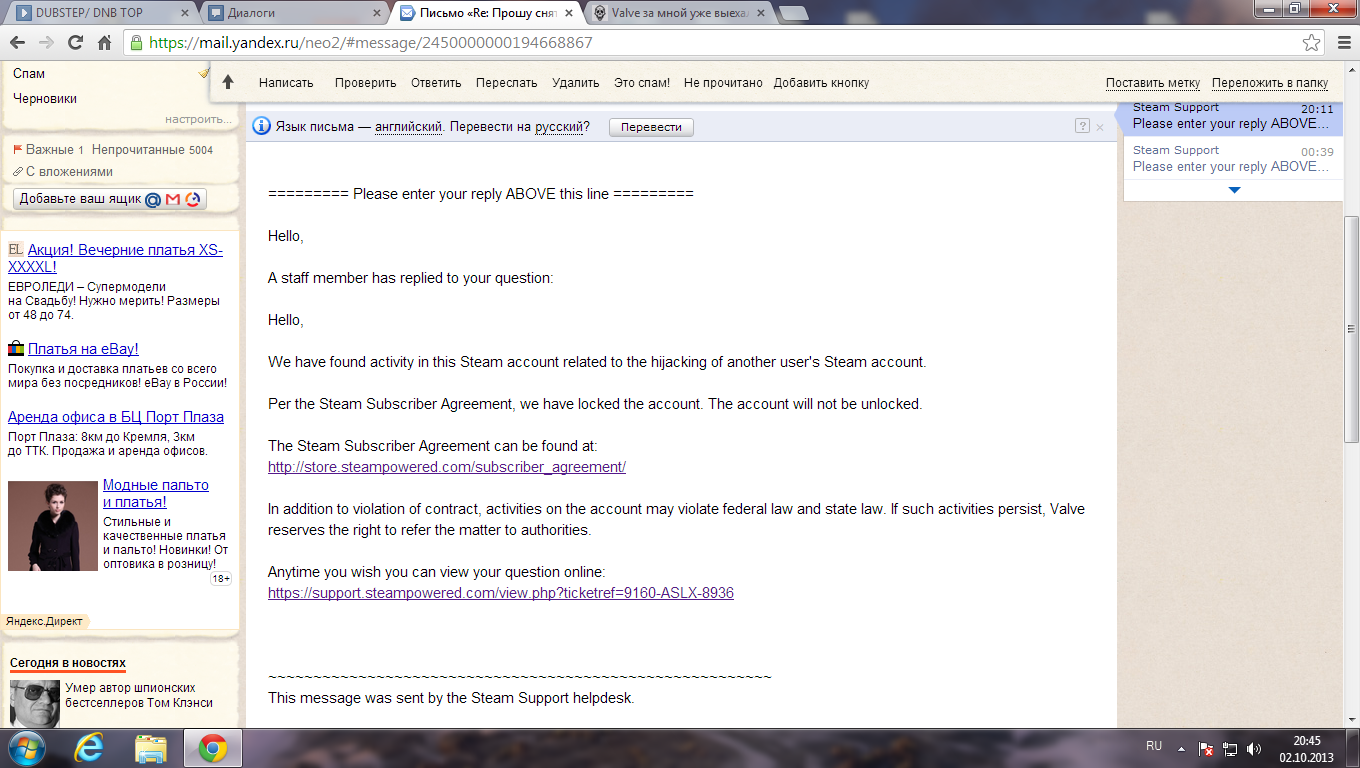
Task: Reload the page with refresh icon
Action: tap(75, 43)
